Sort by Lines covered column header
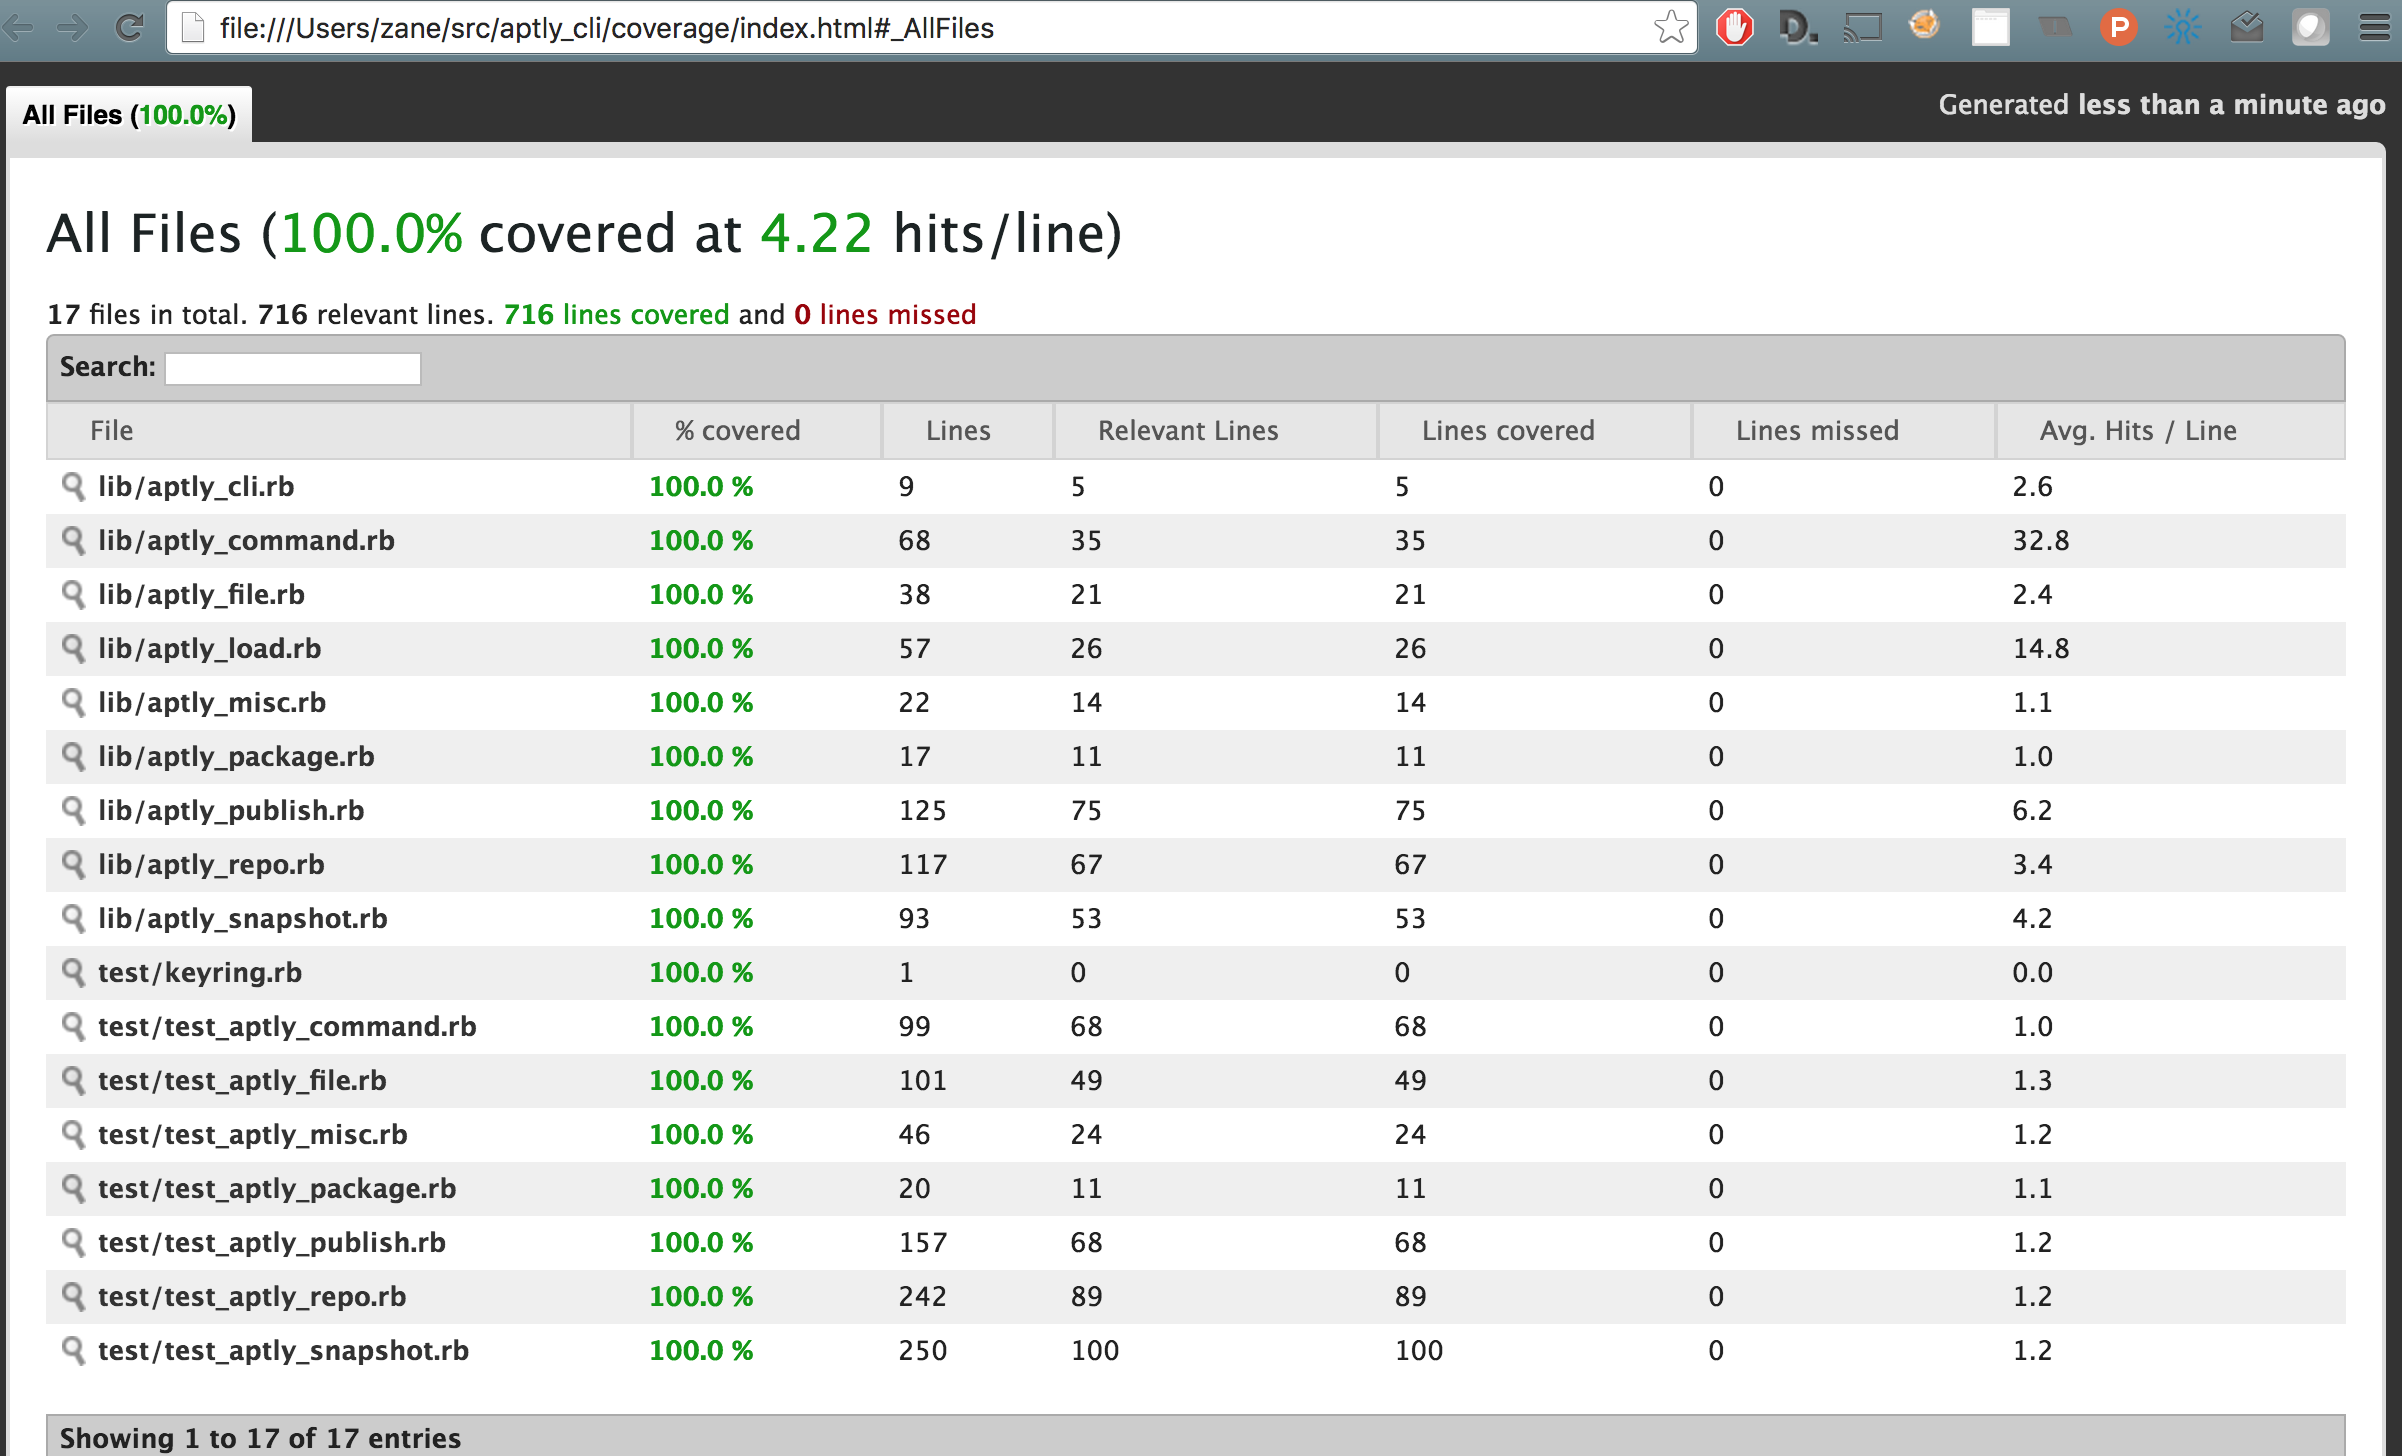This screenshot has width=2402, height=1456. pos(1535,431)
